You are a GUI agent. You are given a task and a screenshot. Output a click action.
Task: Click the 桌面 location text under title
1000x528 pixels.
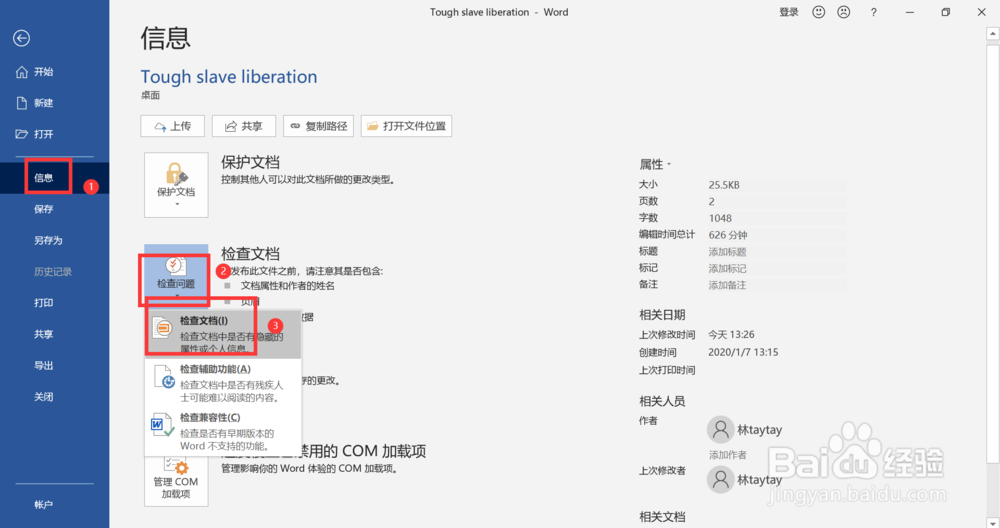coord(151,96)
